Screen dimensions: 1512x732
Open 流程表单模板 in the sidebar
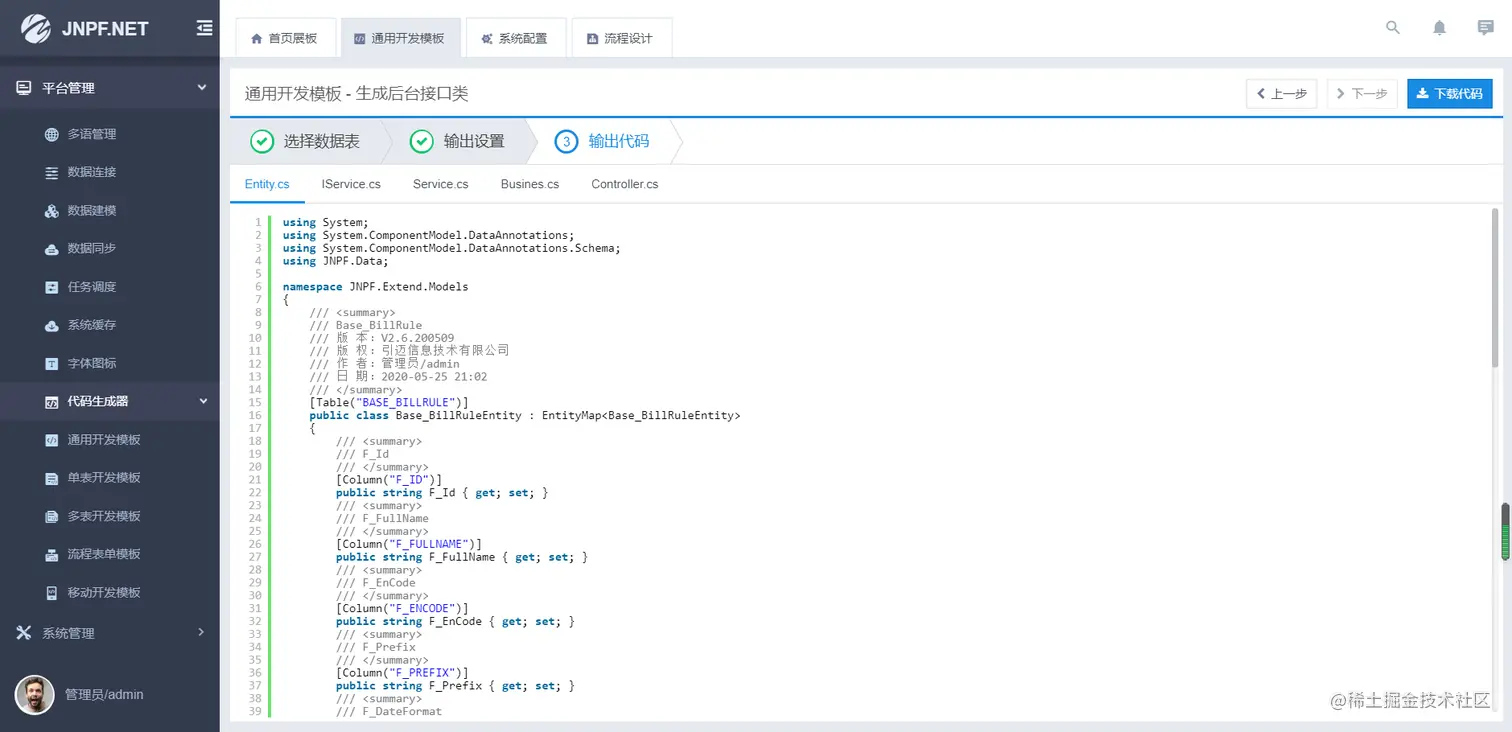(x=110, y=554)
